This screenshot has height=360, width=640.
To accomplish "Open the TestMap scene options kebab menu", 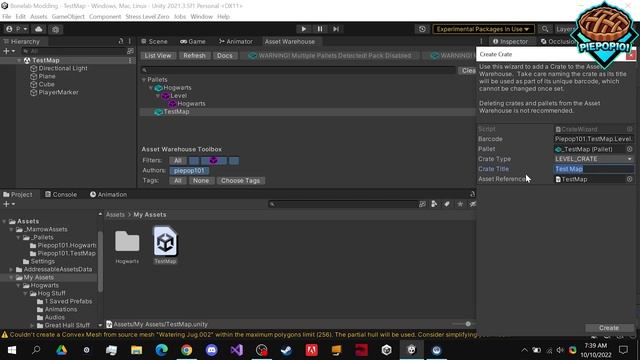I will tap(130, 60).
